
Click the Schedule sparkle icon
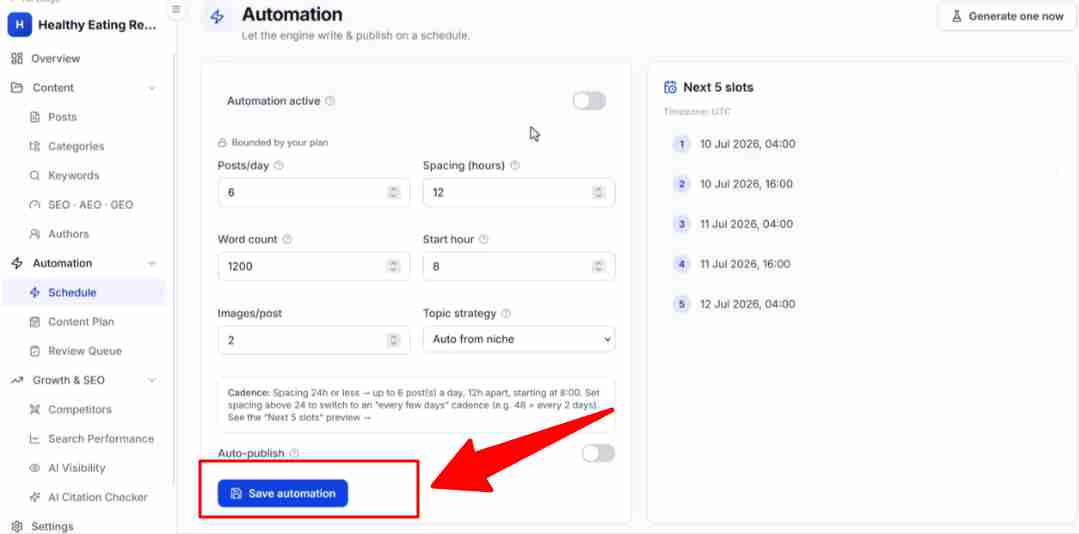click(35, 292)
